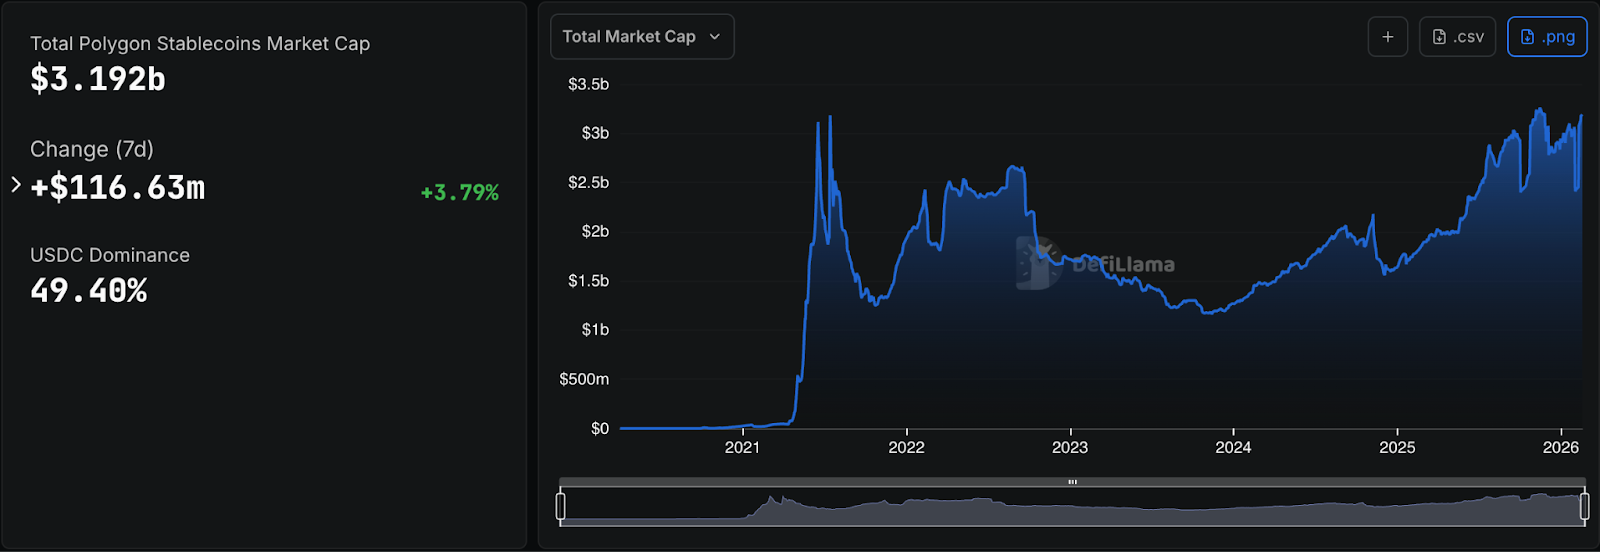The width and height of the screenshot is (1600, 552).
Task: Click the left handle of the time range slider
Action: pos(560,507)
